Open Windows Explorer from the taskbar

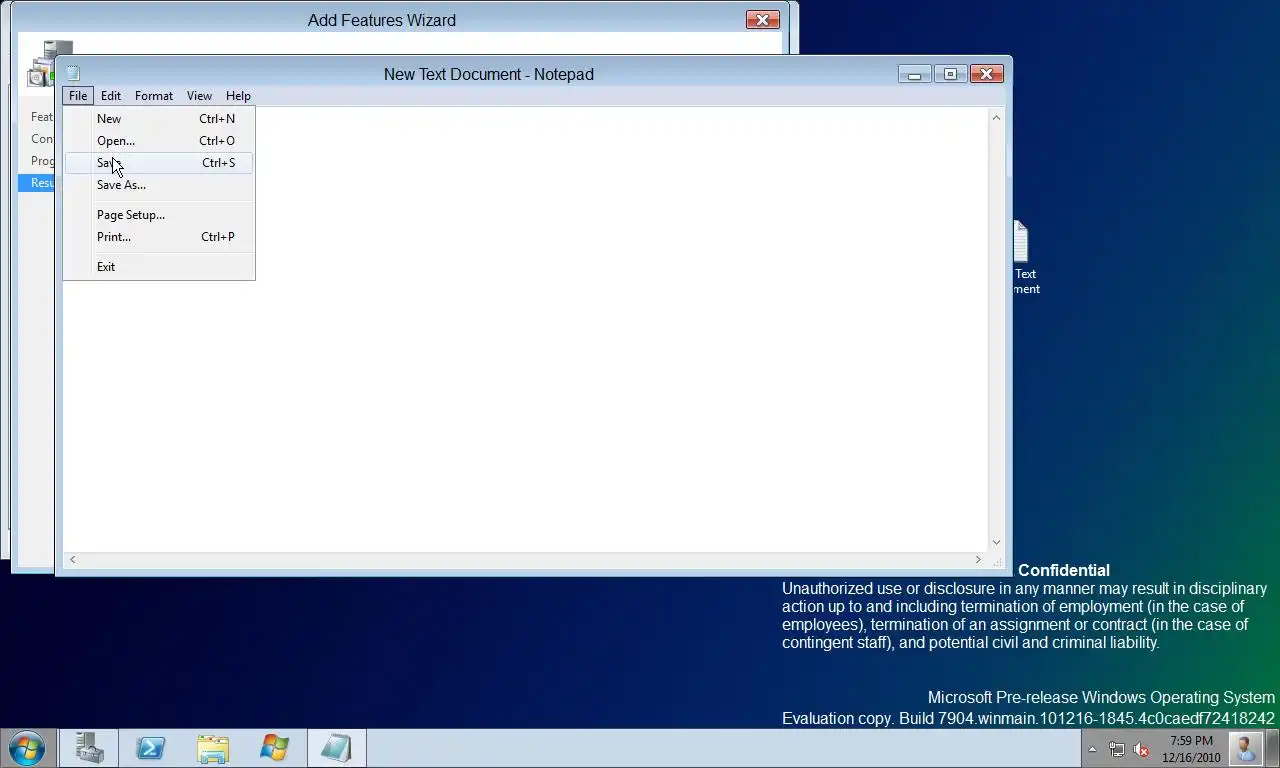(x=213, y=748)
